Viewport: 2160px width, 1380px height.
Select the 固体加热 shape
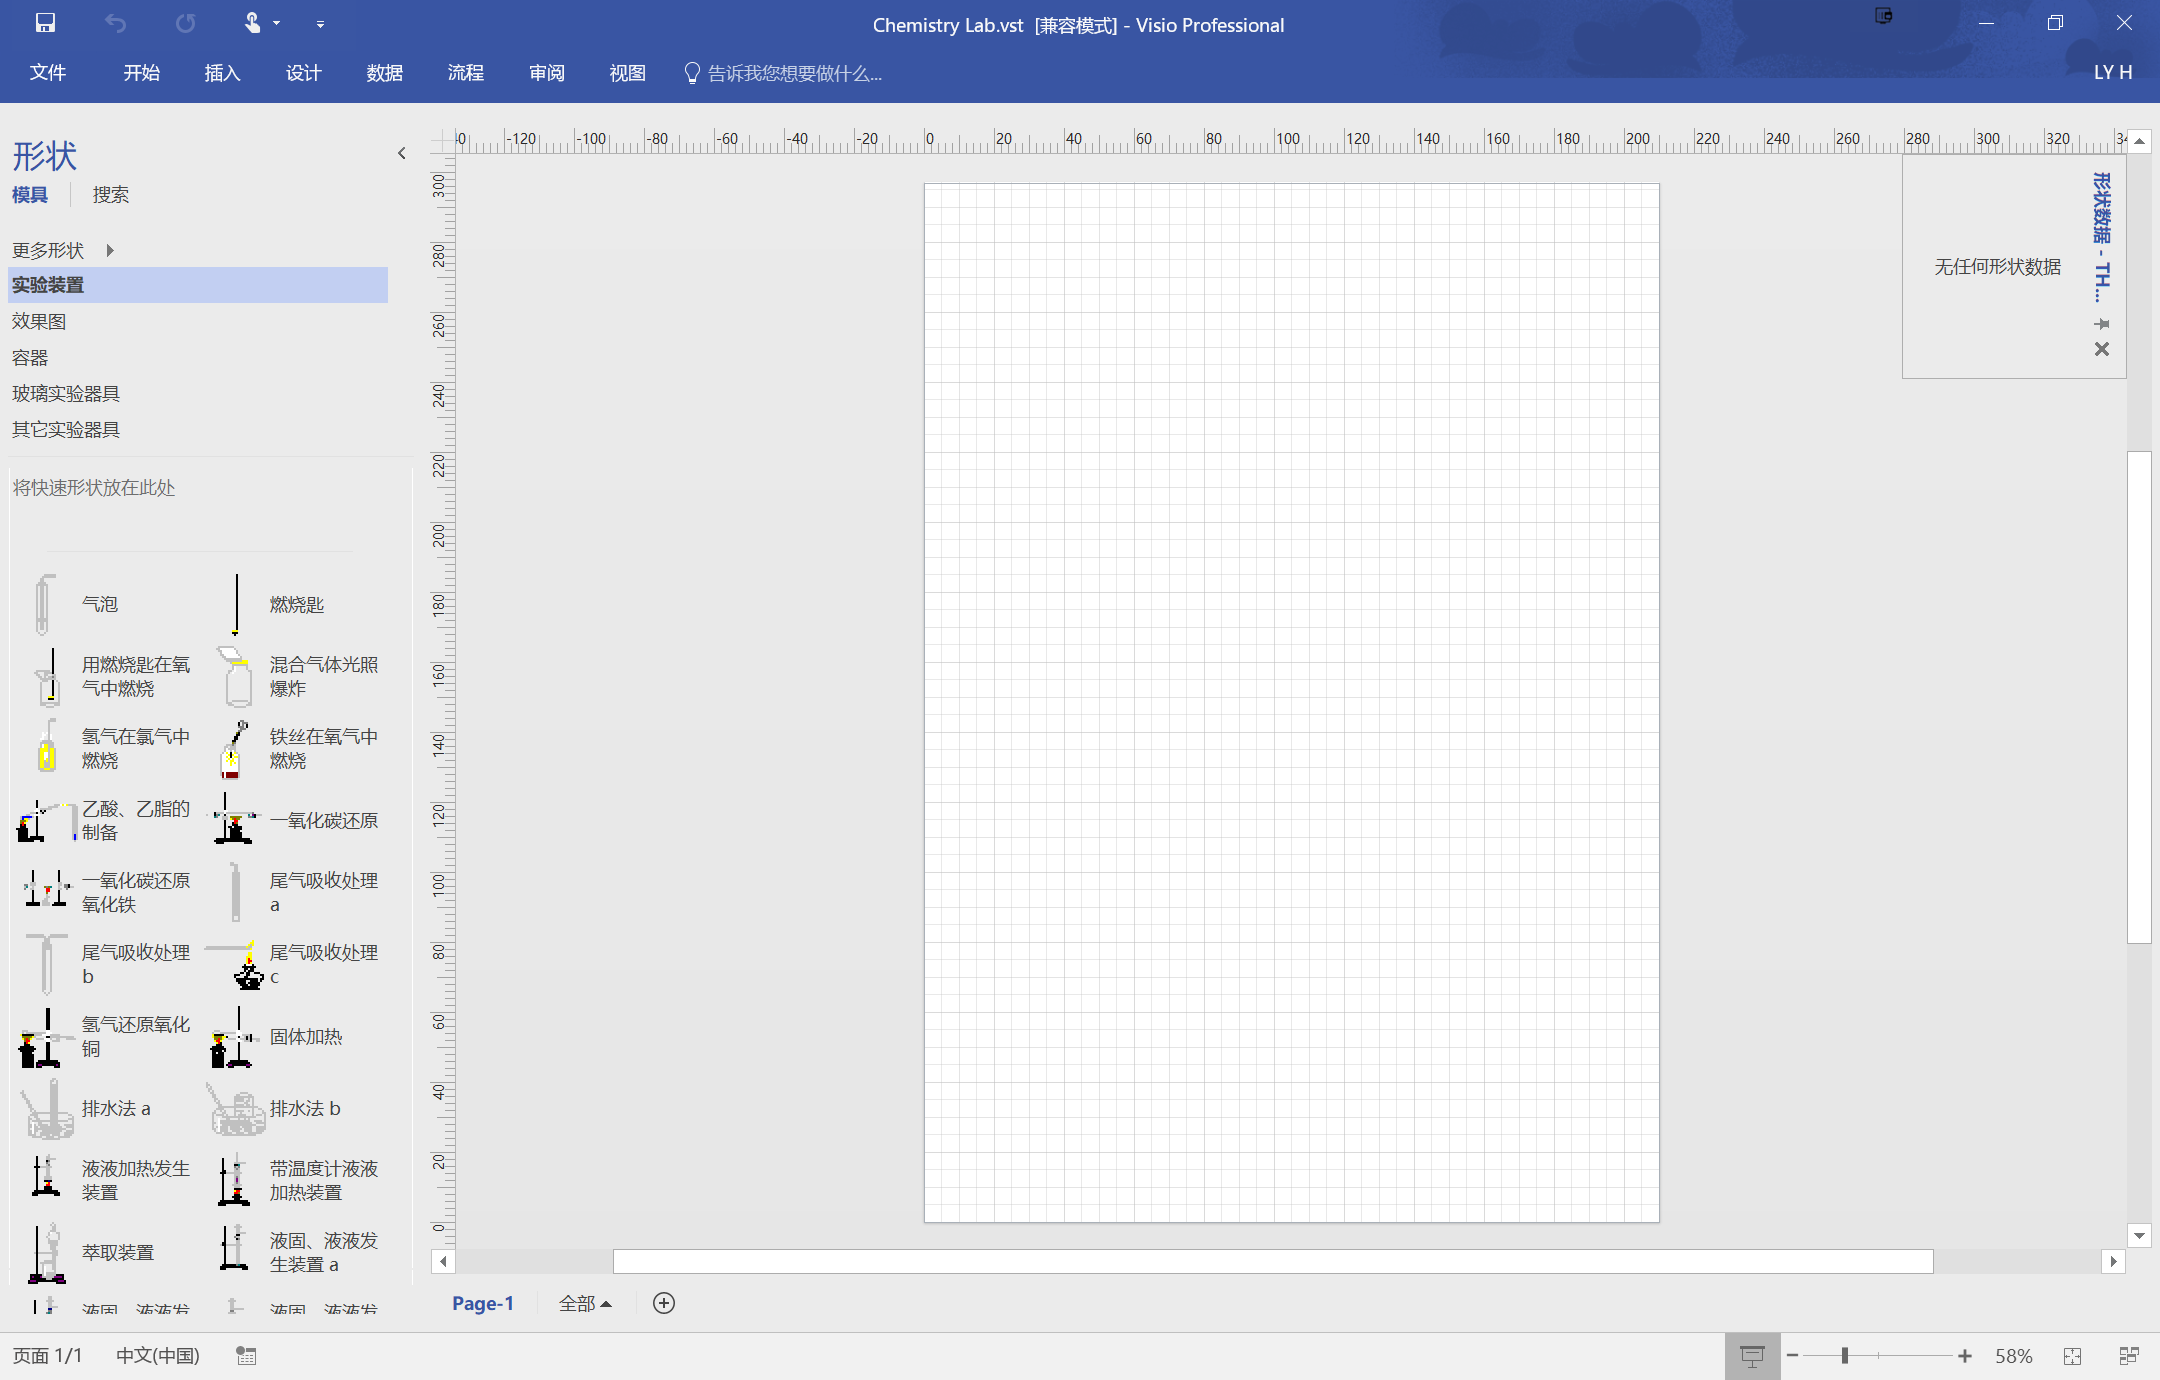[307, 1037]
